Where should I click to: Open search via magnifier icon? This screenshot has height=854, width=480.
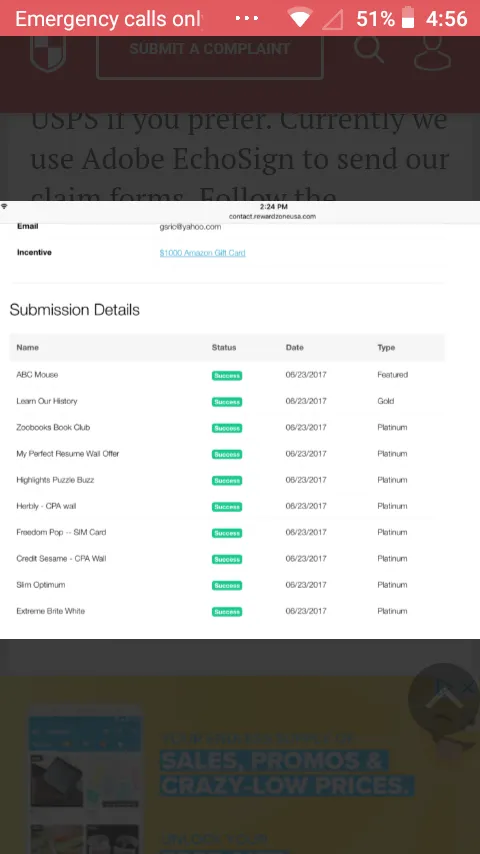[x=369, y=49]
